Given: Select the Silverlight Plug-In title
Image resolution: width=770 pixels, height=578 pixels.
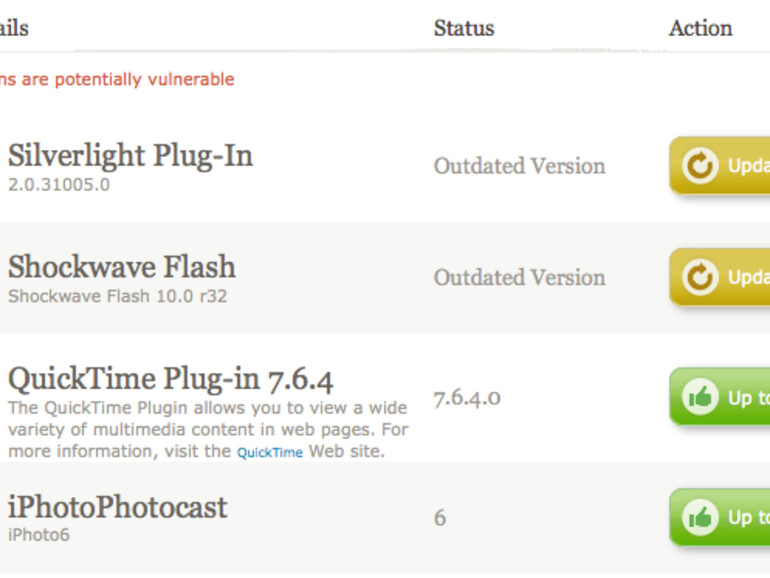Looking at the screenshot, I should click(130, 156).
